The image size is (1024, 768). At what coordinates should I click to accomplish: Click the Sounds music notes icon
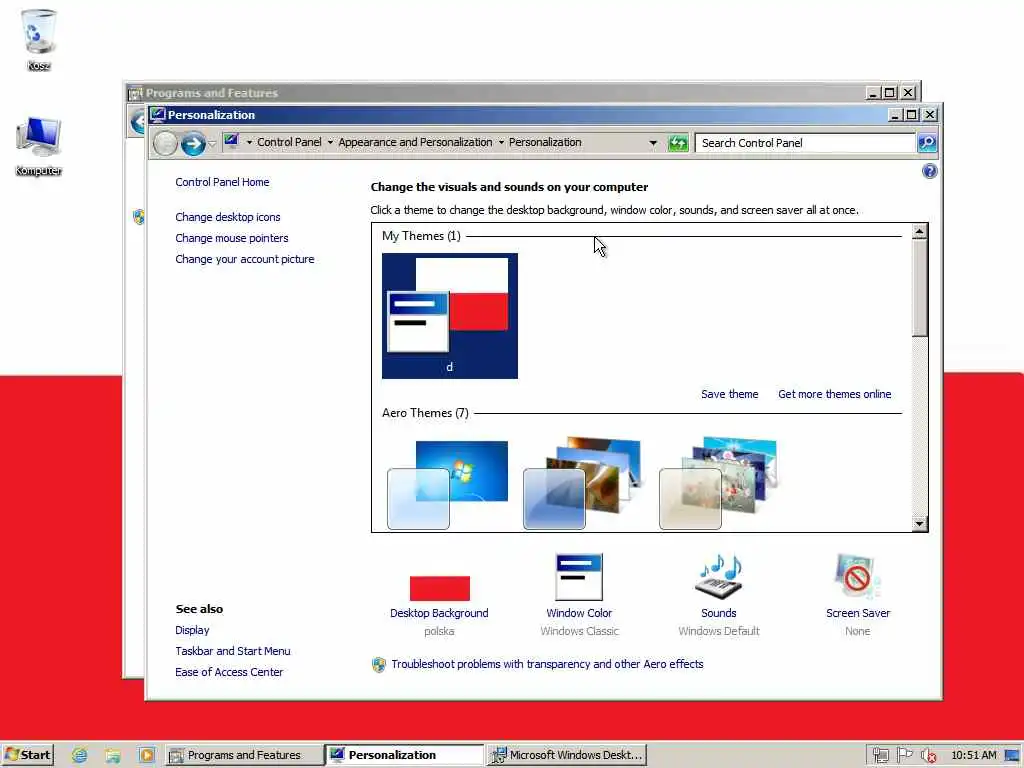coord(718,577)
